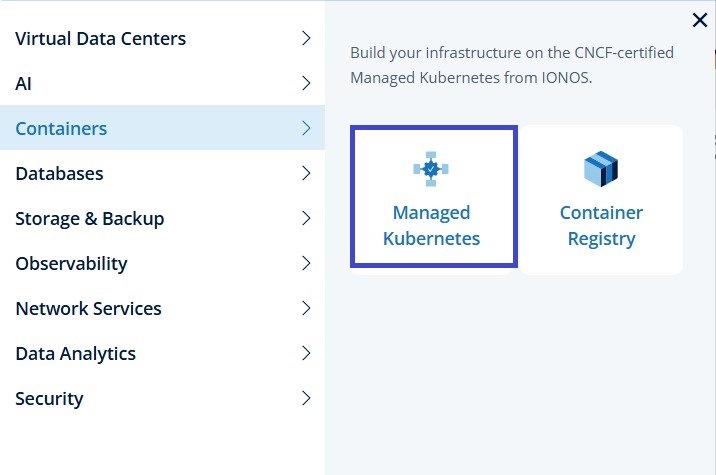716x475 pixels.
Task: Select the AI menu item
Action: coord(25,84)
